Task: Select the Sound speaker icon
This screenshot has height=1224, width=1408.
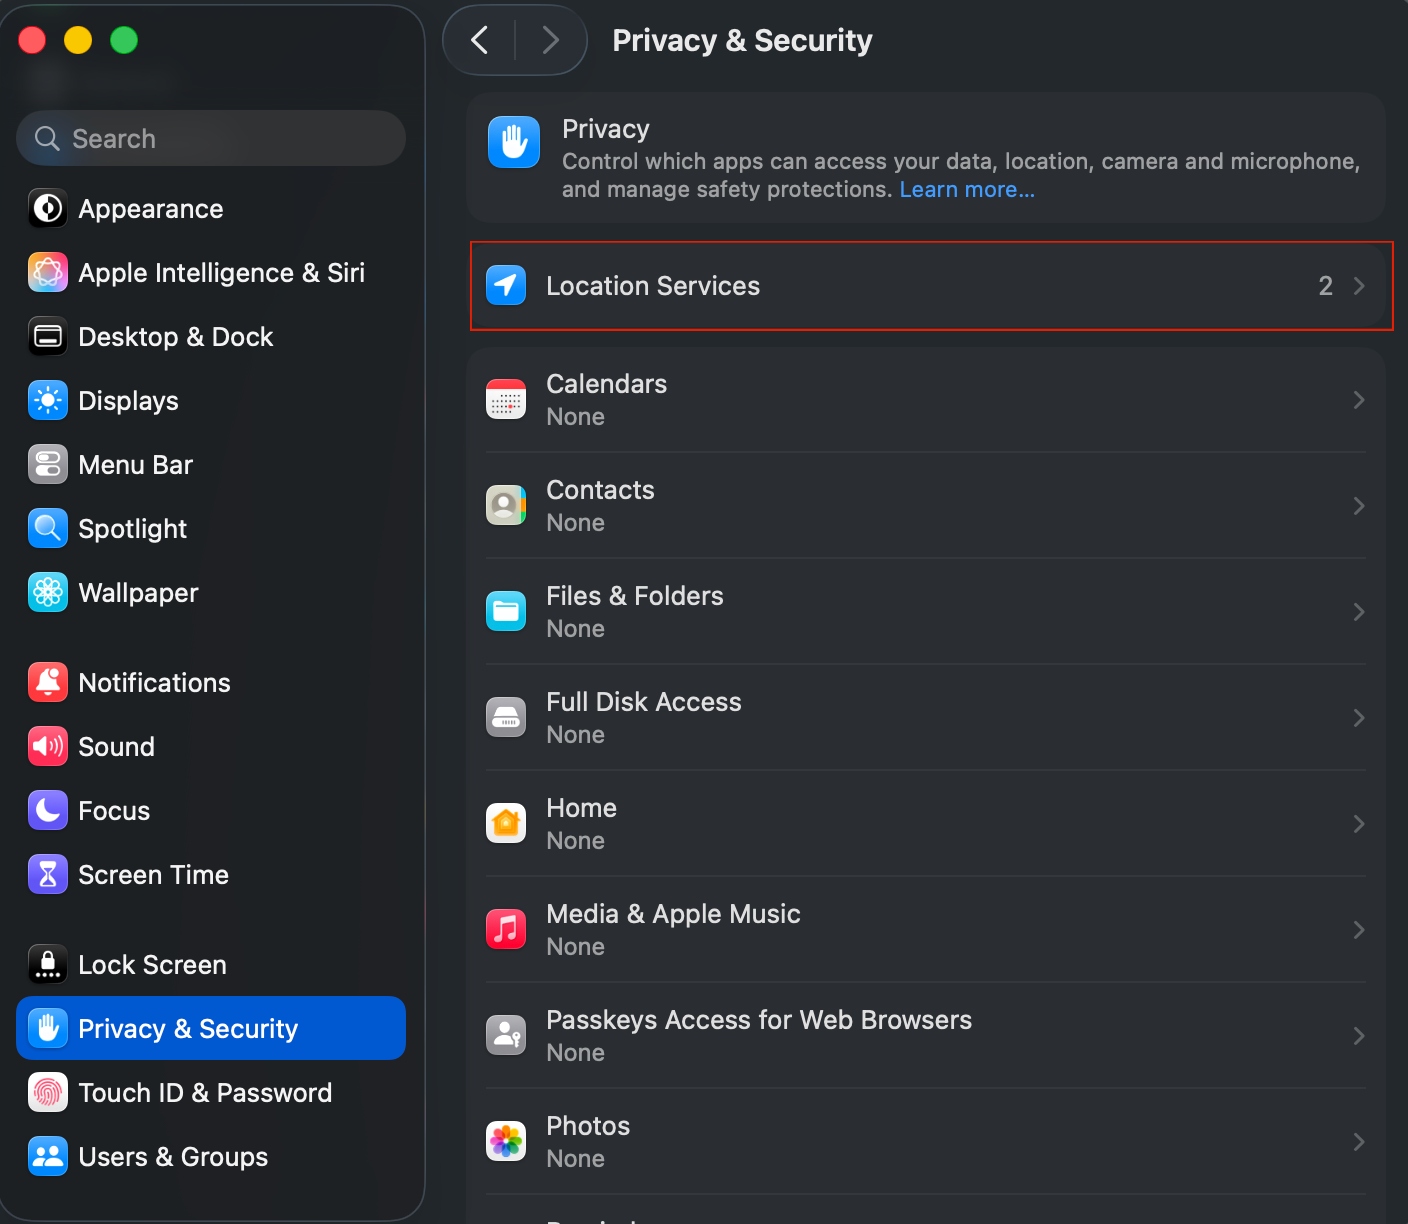Action: pyautogui.click(x=48, y=747)
